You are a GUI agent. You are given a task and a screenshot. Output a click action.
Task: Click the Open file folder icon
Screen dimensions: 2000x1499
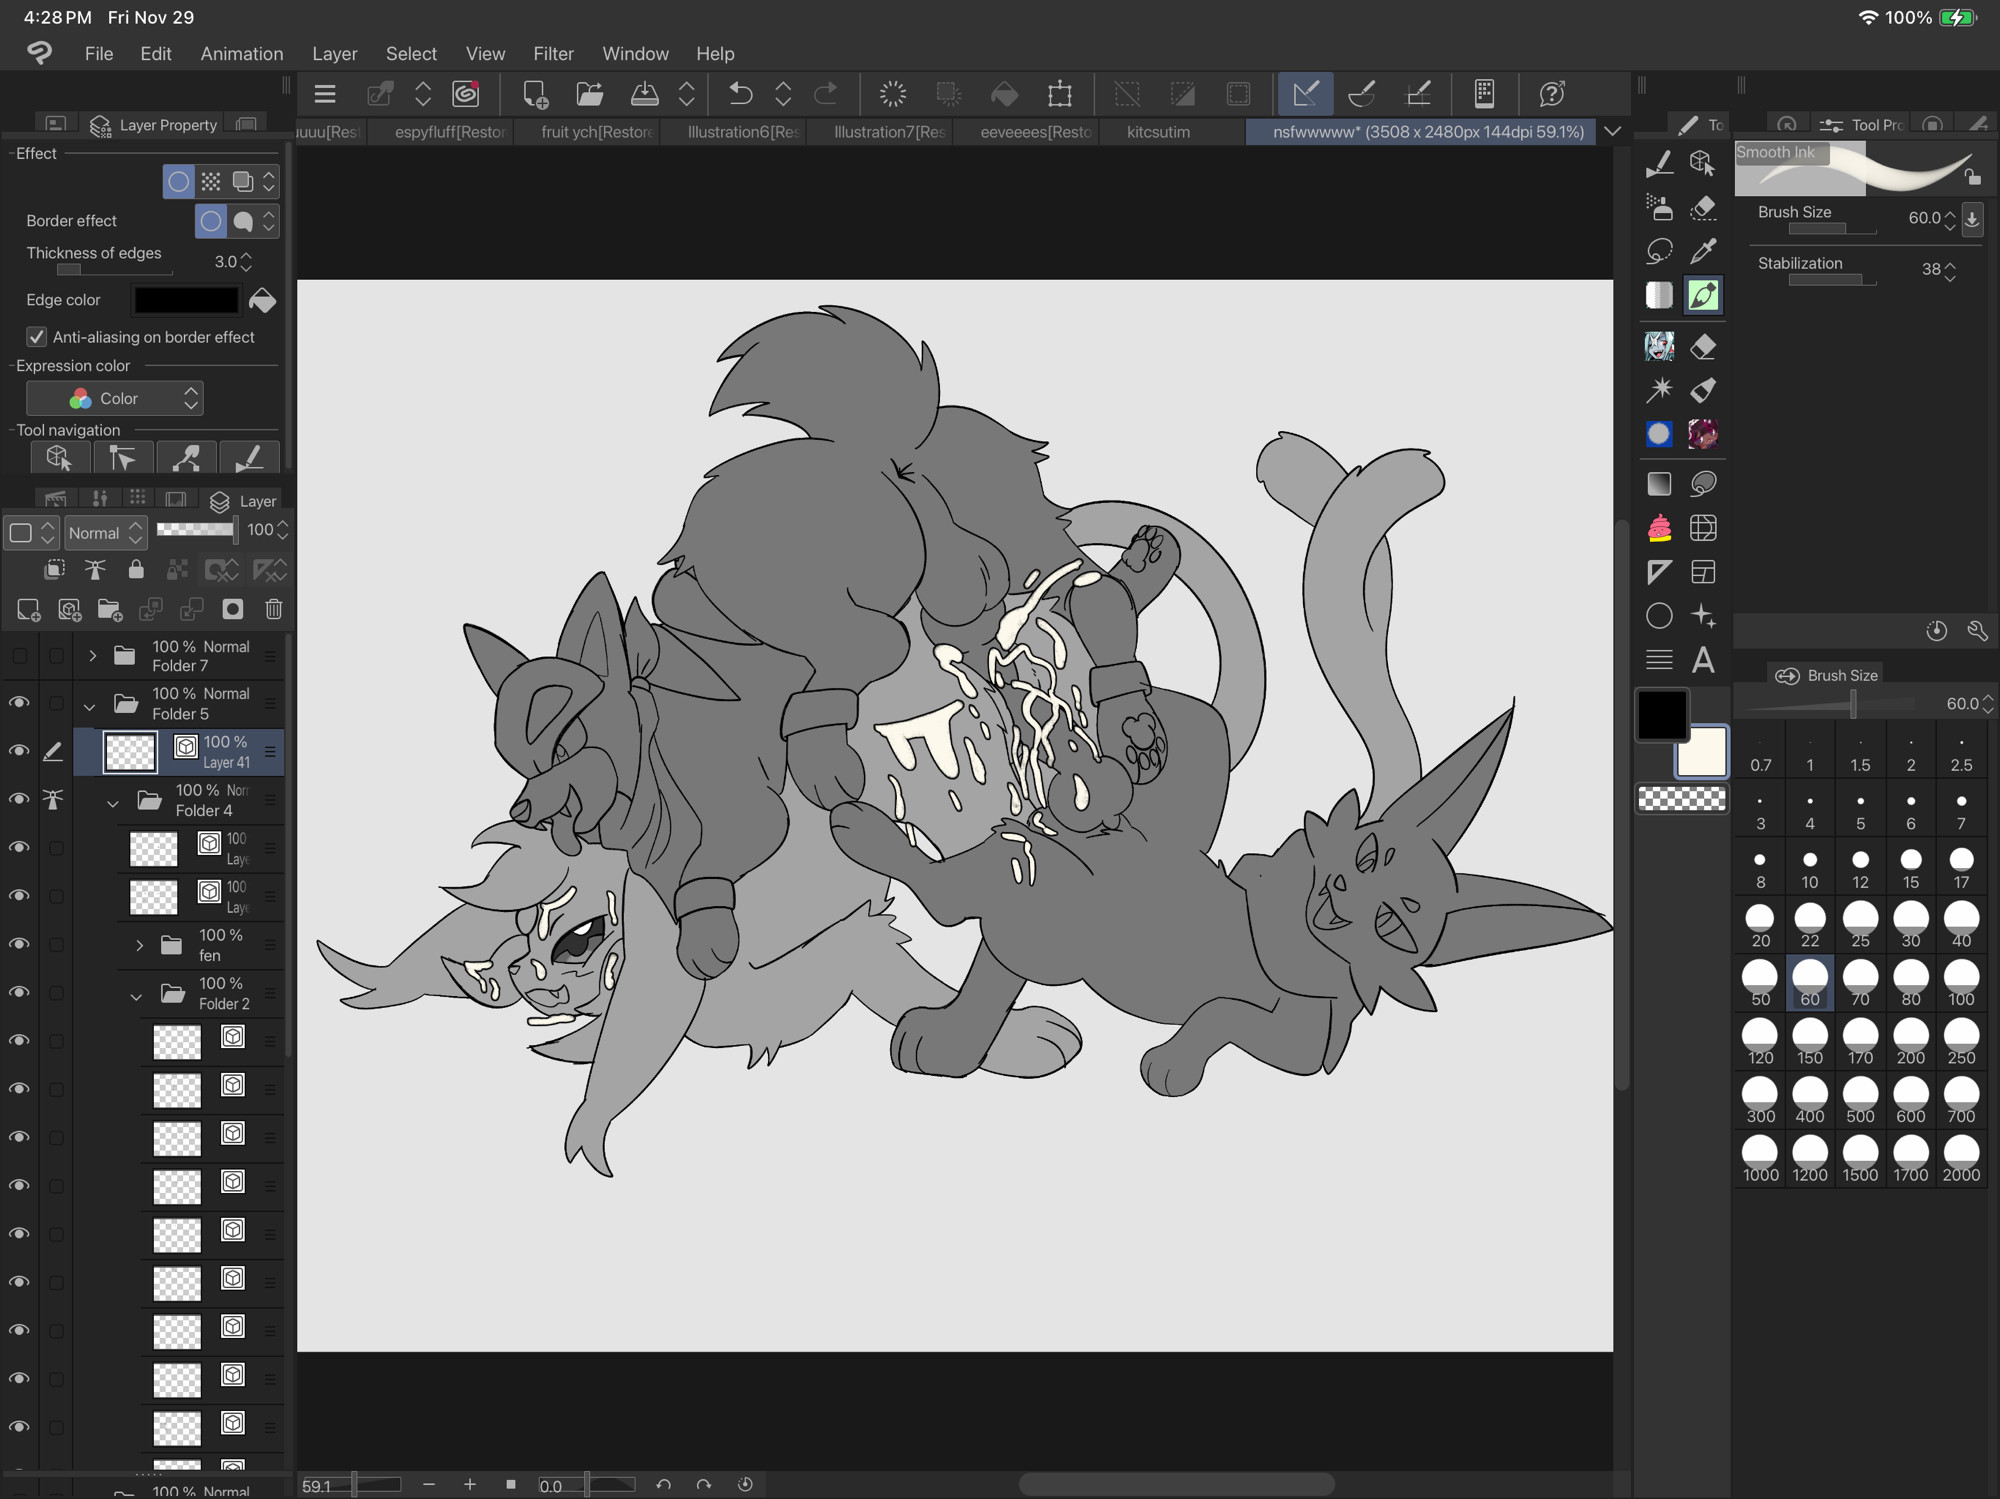(x=590, y=94)
